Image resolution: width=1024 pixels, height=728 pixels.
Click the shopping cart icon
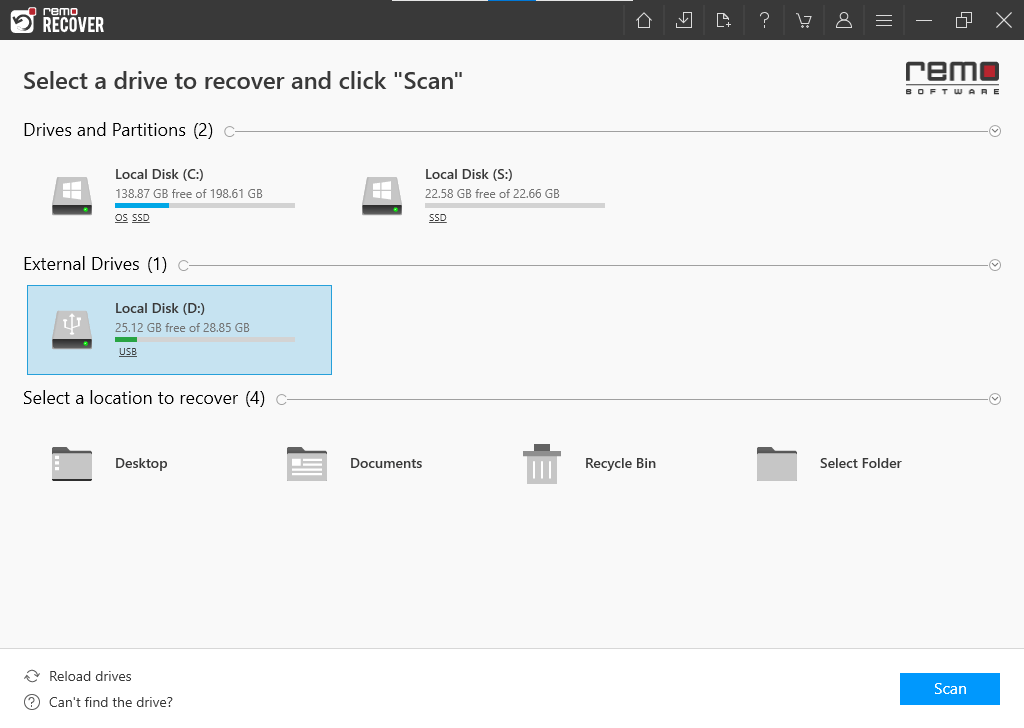click(804, 19)
